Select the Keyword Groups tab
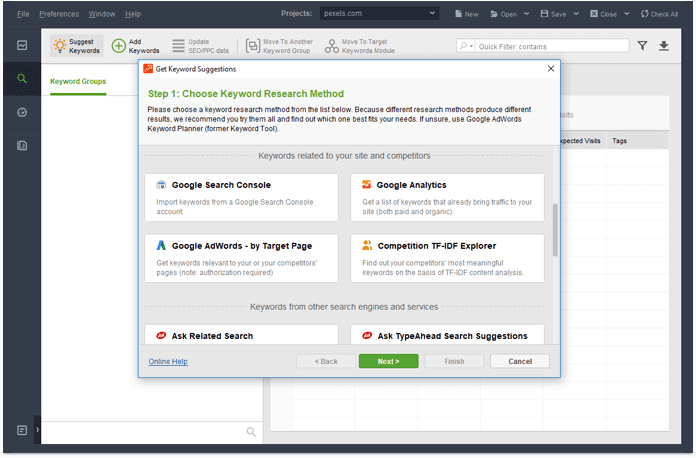The image size is (696, 458). click(x=78, y=82)
